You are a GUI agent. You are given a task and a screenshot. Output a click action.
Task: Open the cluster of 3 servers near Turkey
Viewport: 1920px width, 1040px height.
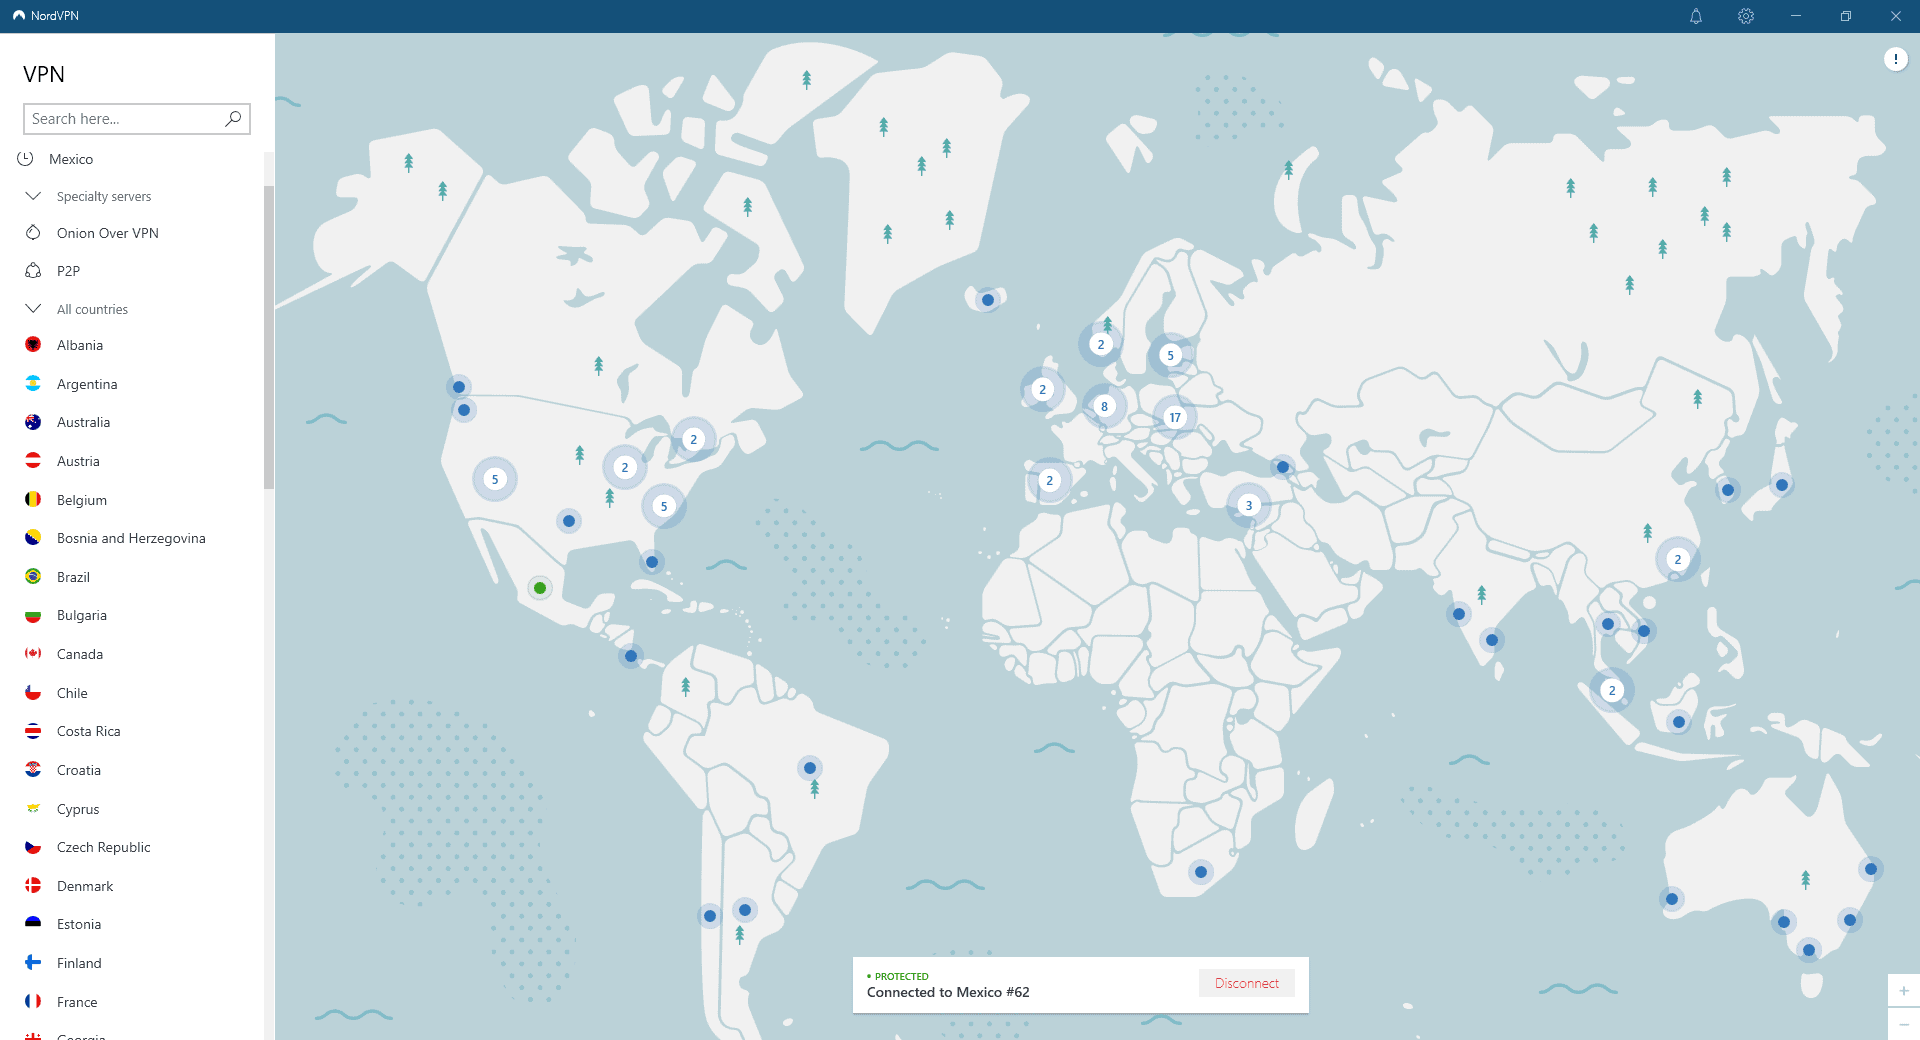click(1248, 505)
